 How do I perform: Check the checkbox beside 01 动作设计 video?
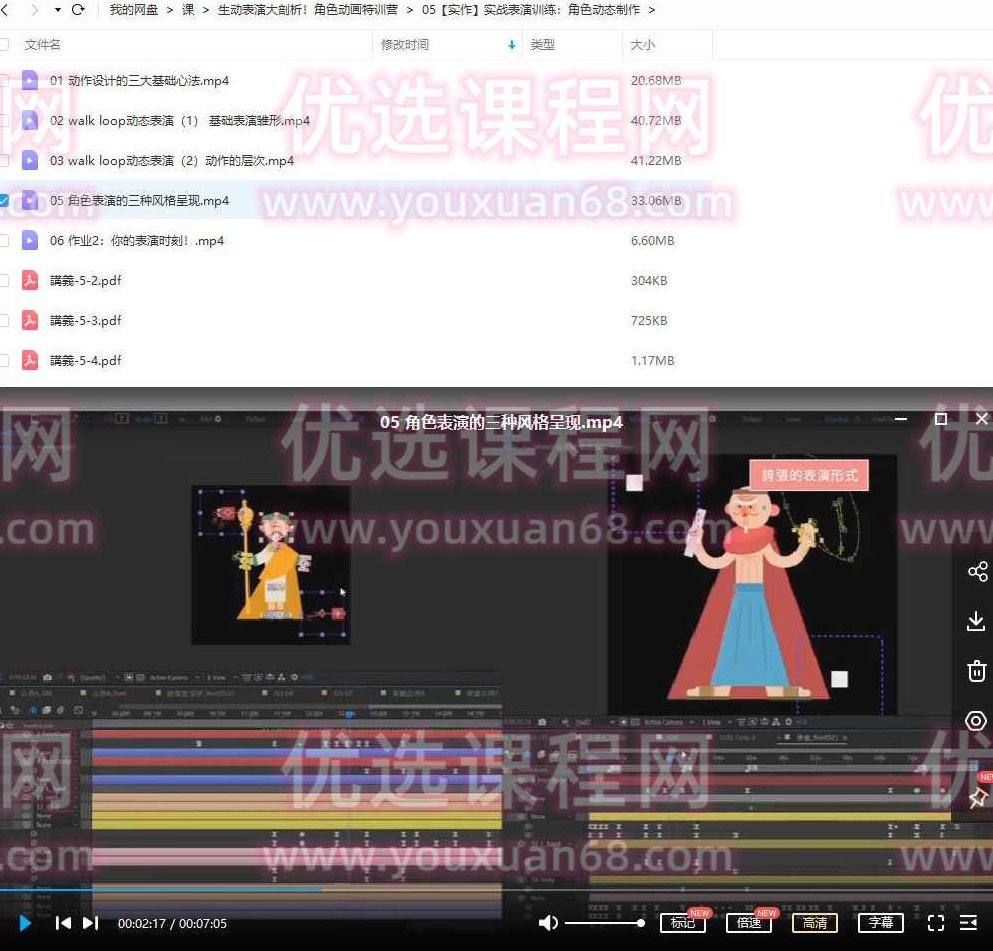coord(7,80)
